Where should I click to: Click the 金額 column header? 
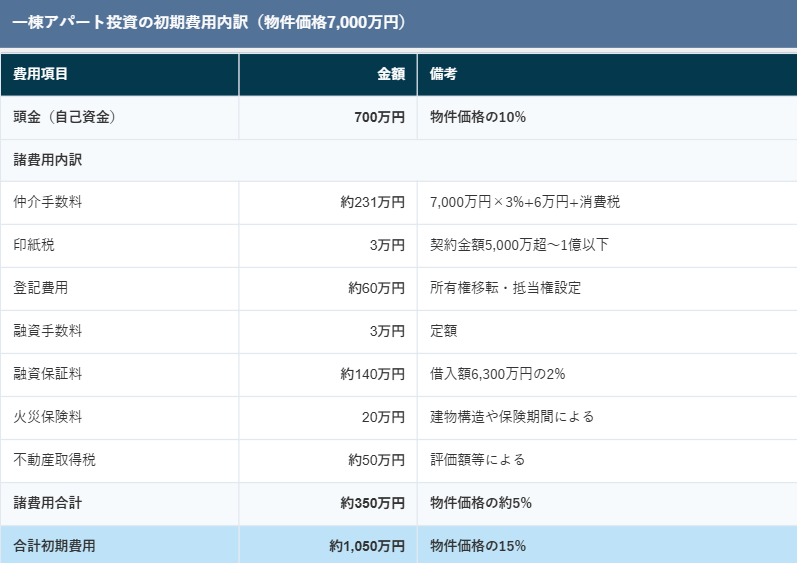click(390, 74)
